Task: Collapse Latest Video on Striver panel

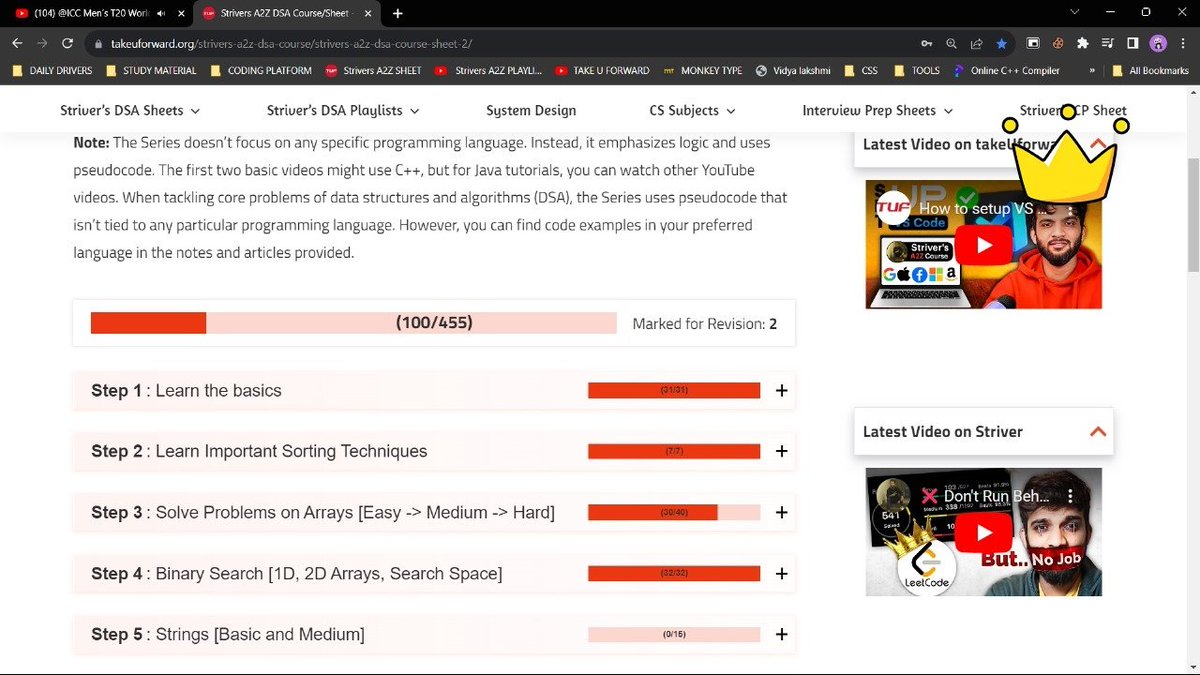Action: point(1097,432)
